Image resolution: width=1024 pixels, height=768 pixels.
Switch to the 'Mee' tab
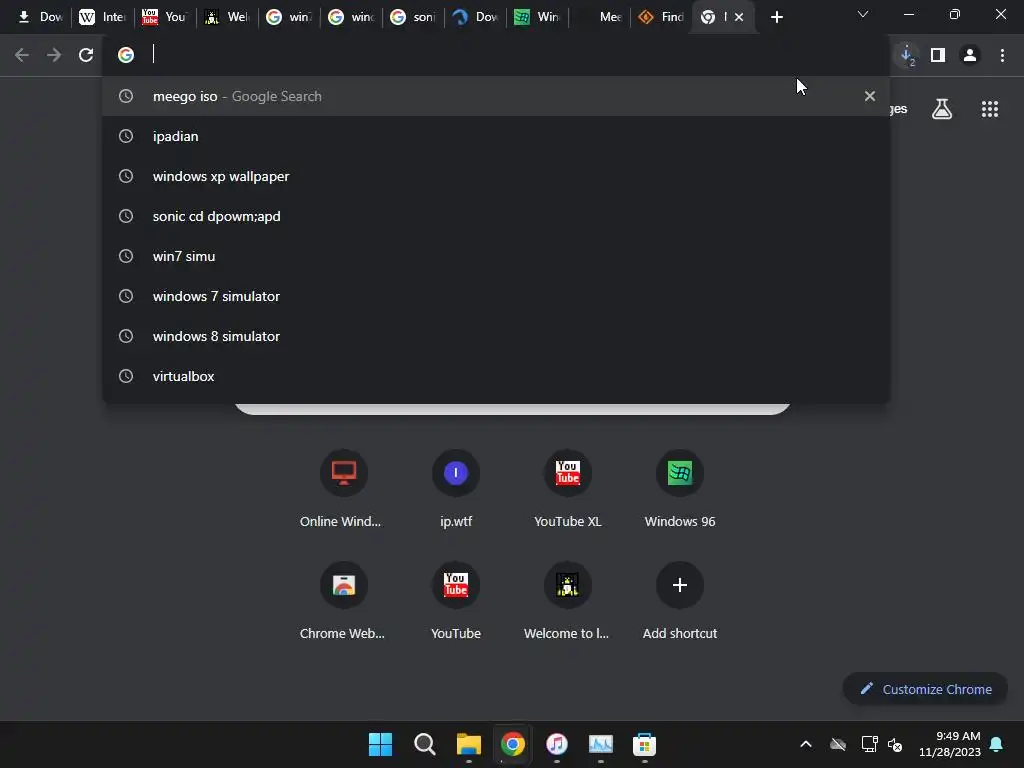click(x=600, y=17)
